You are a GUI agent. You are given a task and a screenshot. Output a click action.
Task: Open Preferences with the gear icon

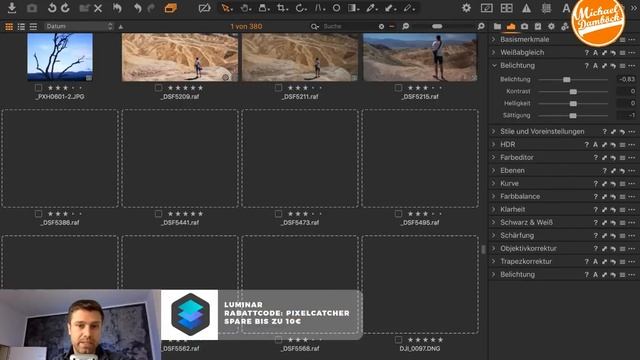(466, 8)
